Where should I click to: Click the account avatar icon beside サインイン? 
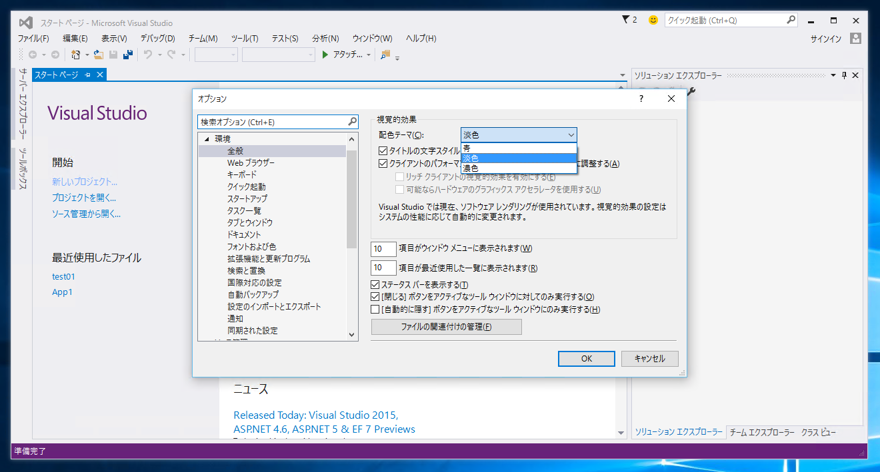[855, 38]
